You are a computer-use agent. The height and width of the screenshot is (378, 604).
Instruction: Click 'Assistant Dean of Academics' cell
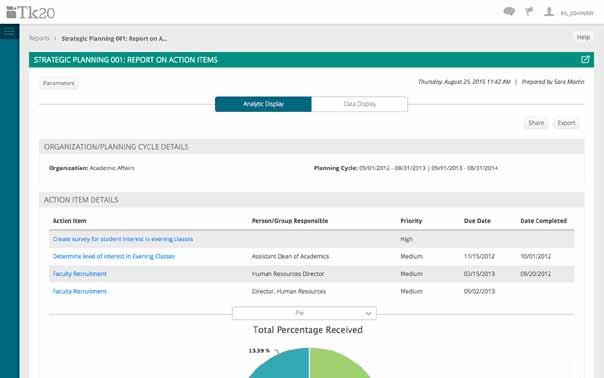[x=290, y=256]
